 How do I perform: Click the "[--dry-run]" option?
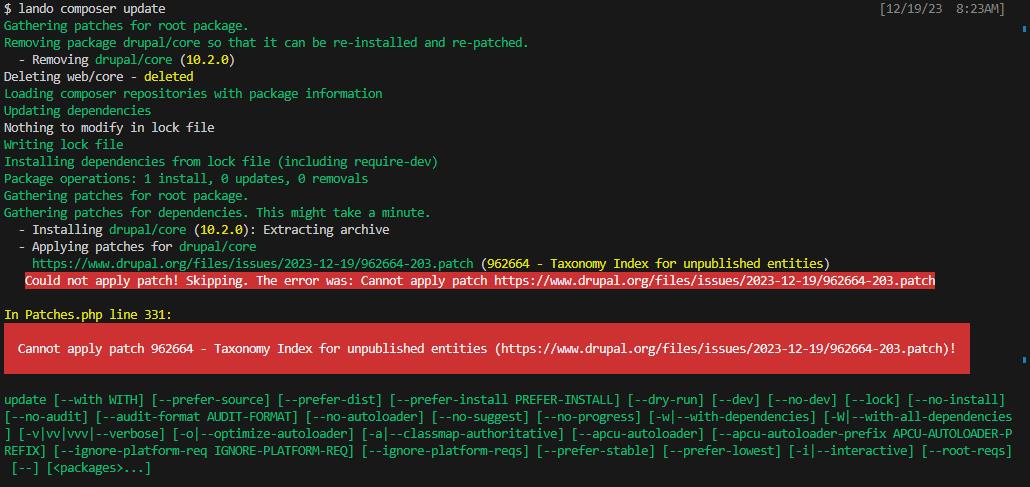point(666,400)
